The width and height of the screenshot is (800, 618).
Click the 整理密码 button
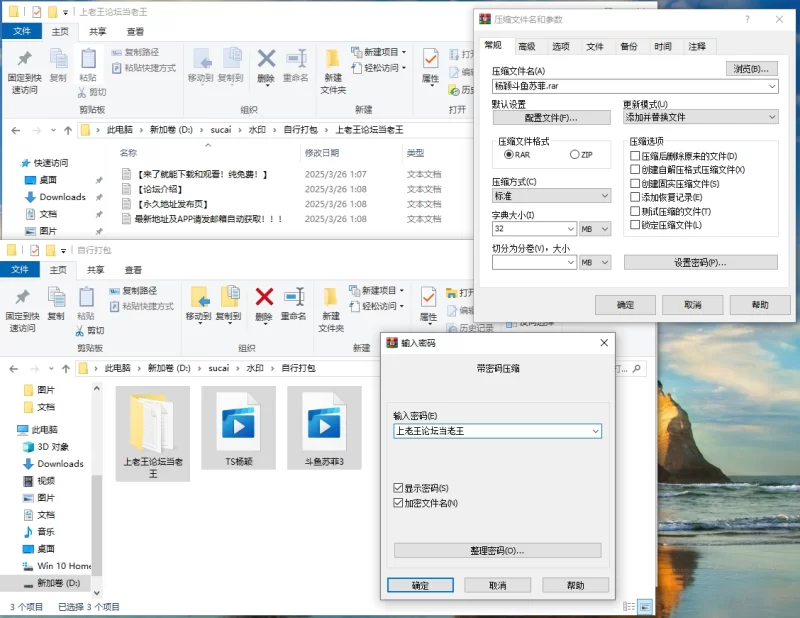pos(497,551)
